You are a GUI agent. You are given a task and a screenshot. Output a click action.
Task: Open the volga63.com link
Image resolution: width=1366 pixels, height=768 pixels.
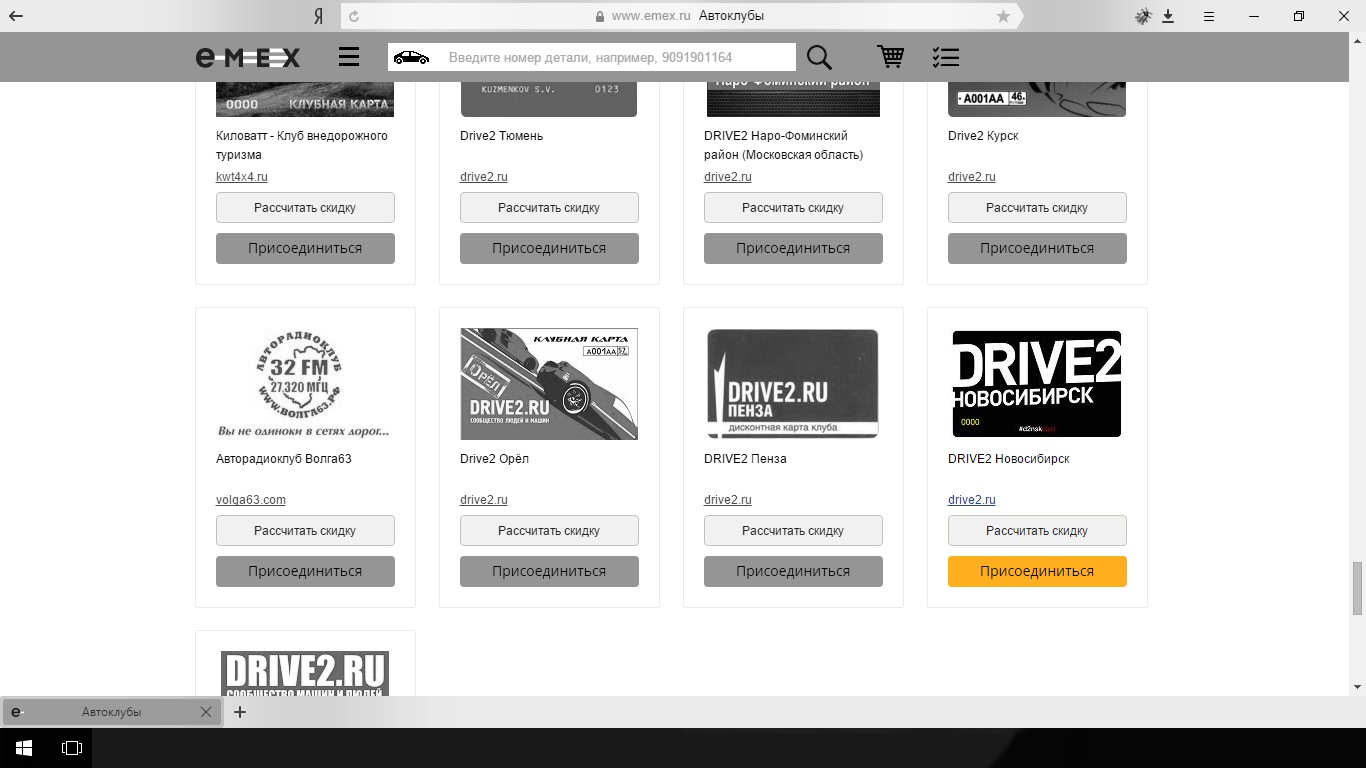click(251, 500)
